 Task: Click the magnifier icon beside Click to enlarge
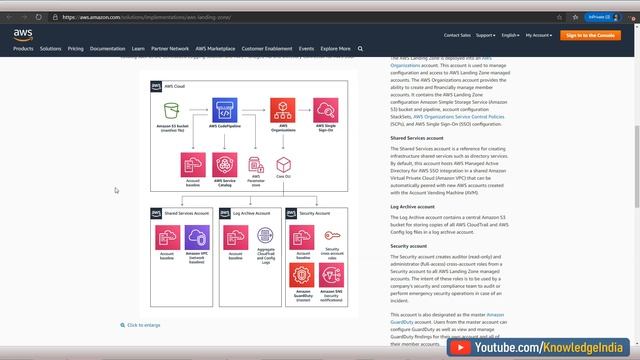(x=122, y=325)
